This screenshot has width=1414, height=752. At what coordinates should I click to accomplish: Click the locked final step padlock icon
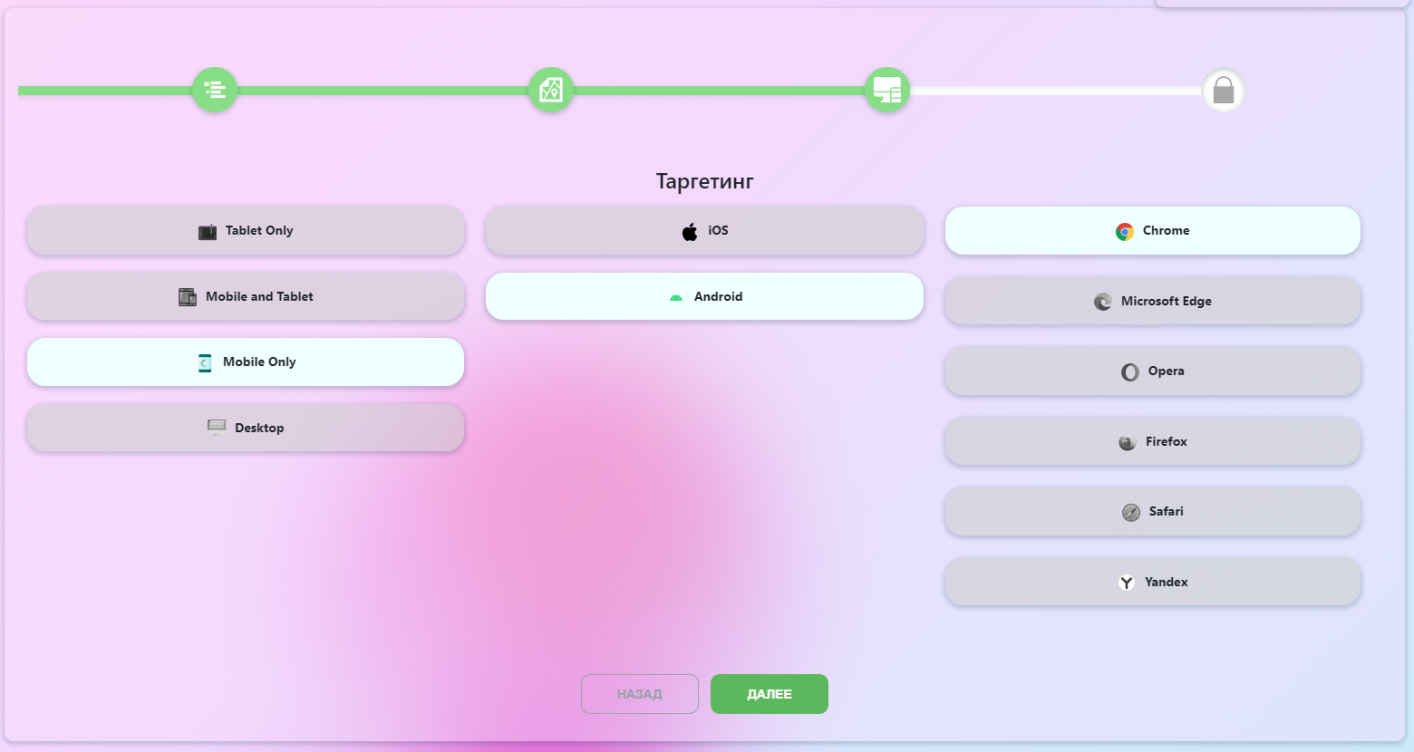1223,90
